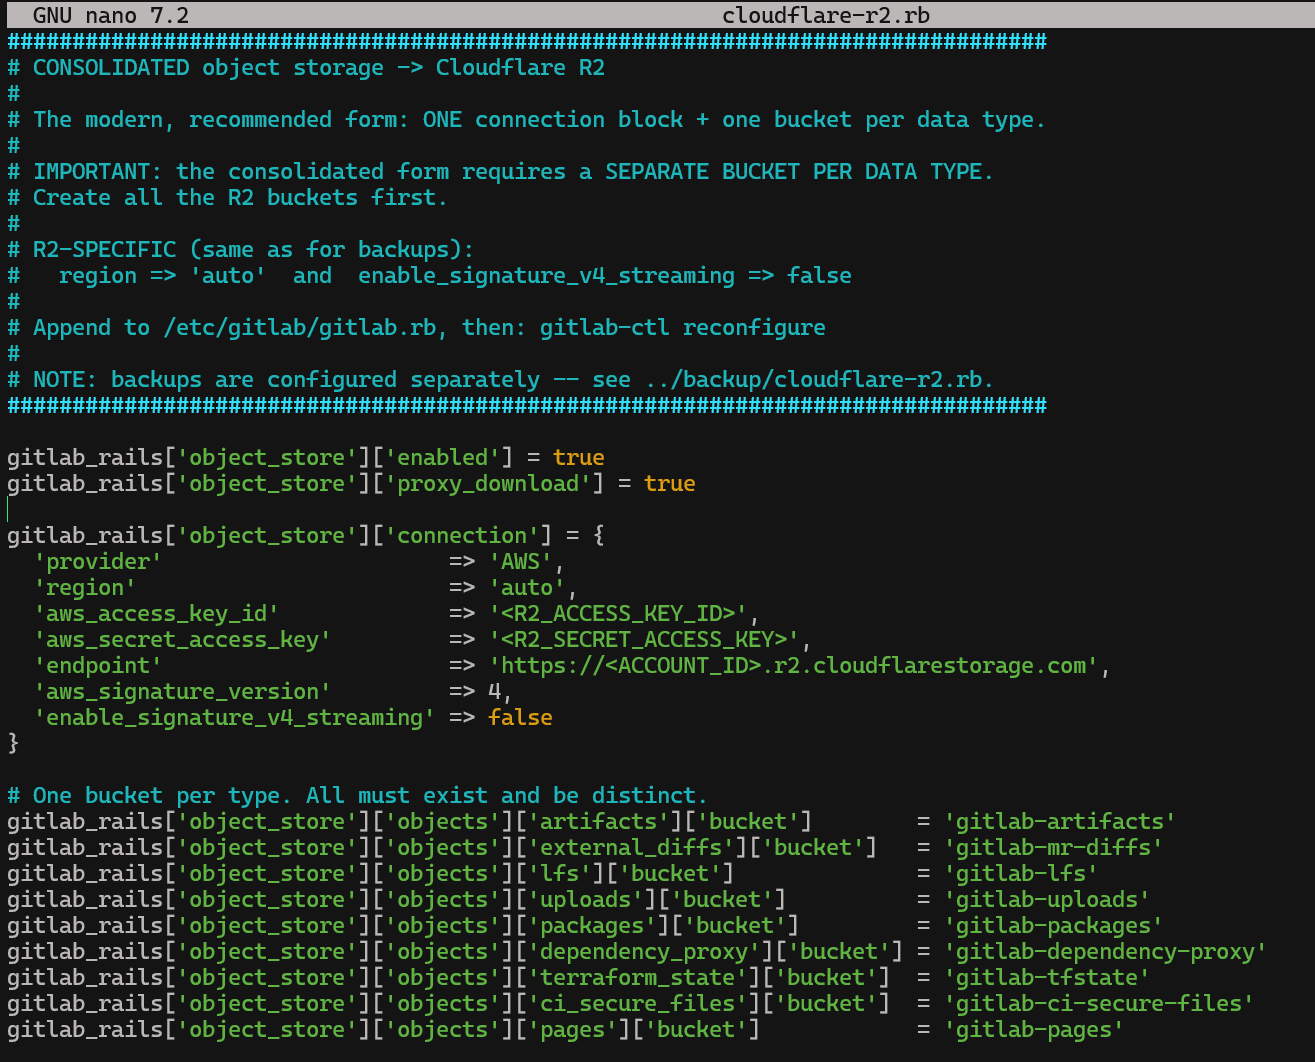The width and height of the screenshot is (1315, 1062).
Task: Place cursor on 'CONSOLIDATED object storage' comment line
Action: [306, 68]
